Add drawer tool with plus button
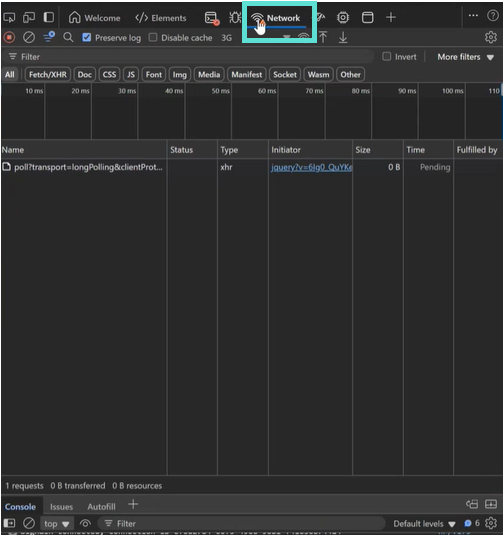 (x=133, y=504)
